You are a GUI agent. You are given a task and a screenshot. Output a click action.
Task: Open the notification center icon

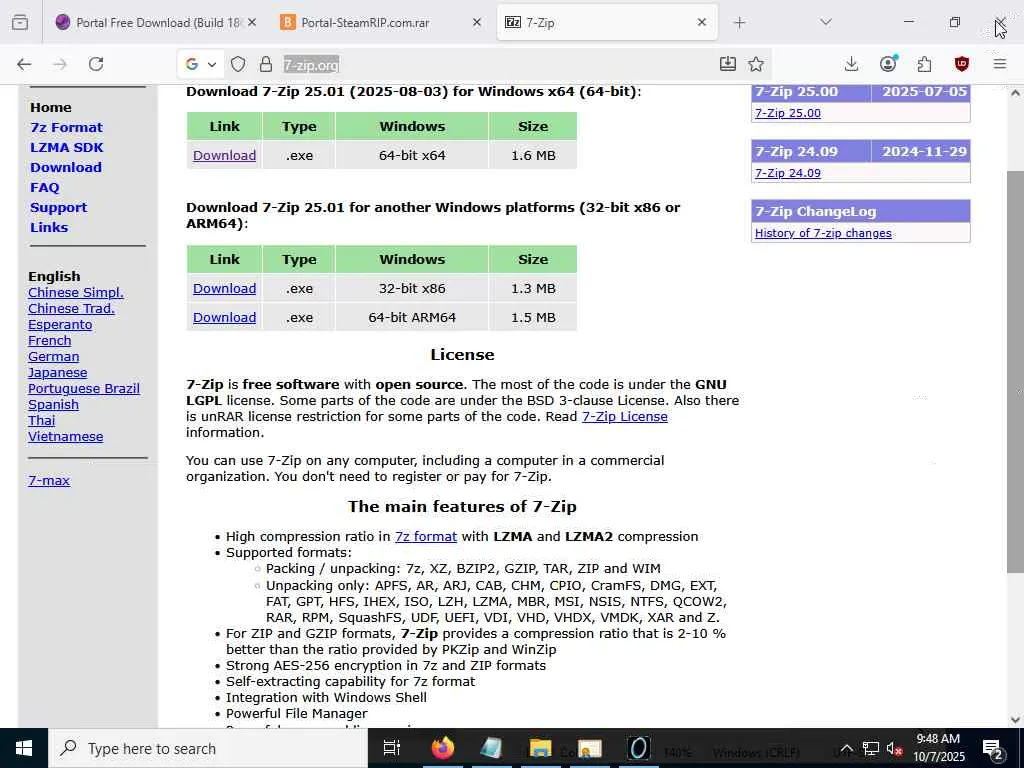pos(992,749)
